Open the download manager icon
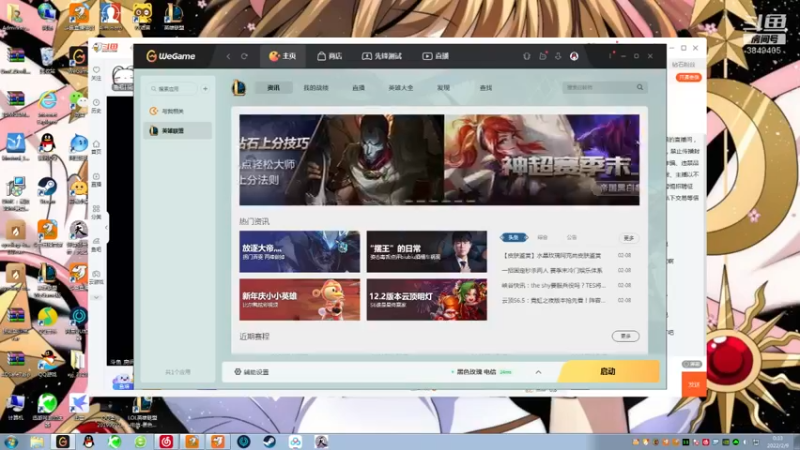 [x=558, y=56]
